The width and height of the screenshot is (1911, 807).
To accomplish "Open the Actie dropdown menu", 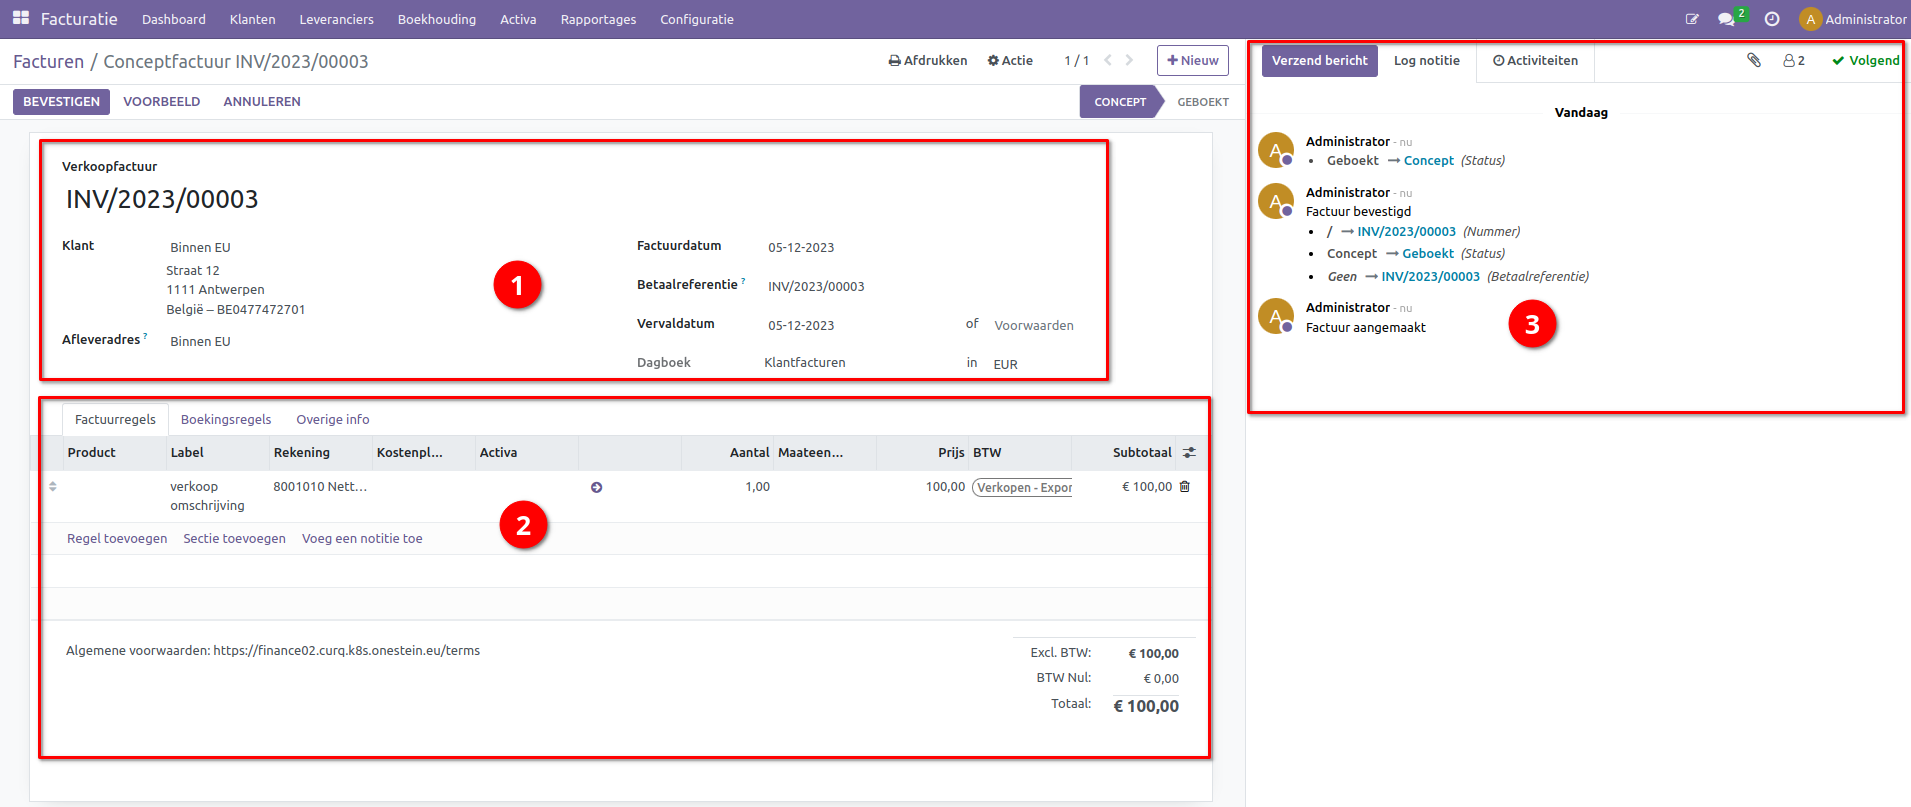I will click(1010, 61).
